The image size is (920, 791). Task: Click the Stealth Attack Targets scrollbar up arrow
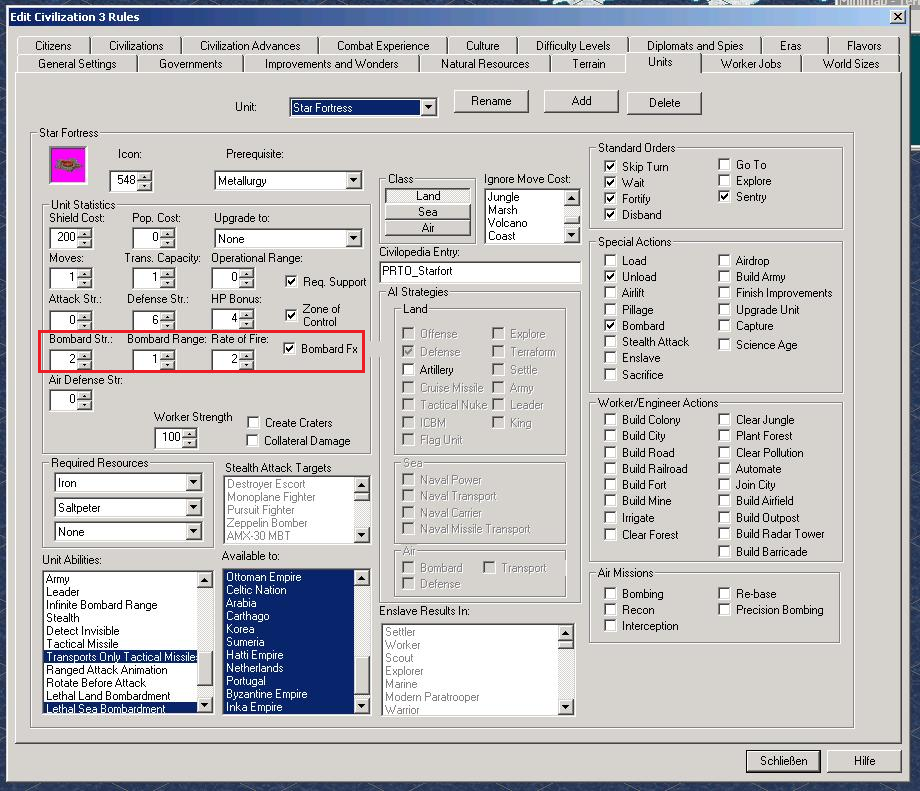click(361, 485)
